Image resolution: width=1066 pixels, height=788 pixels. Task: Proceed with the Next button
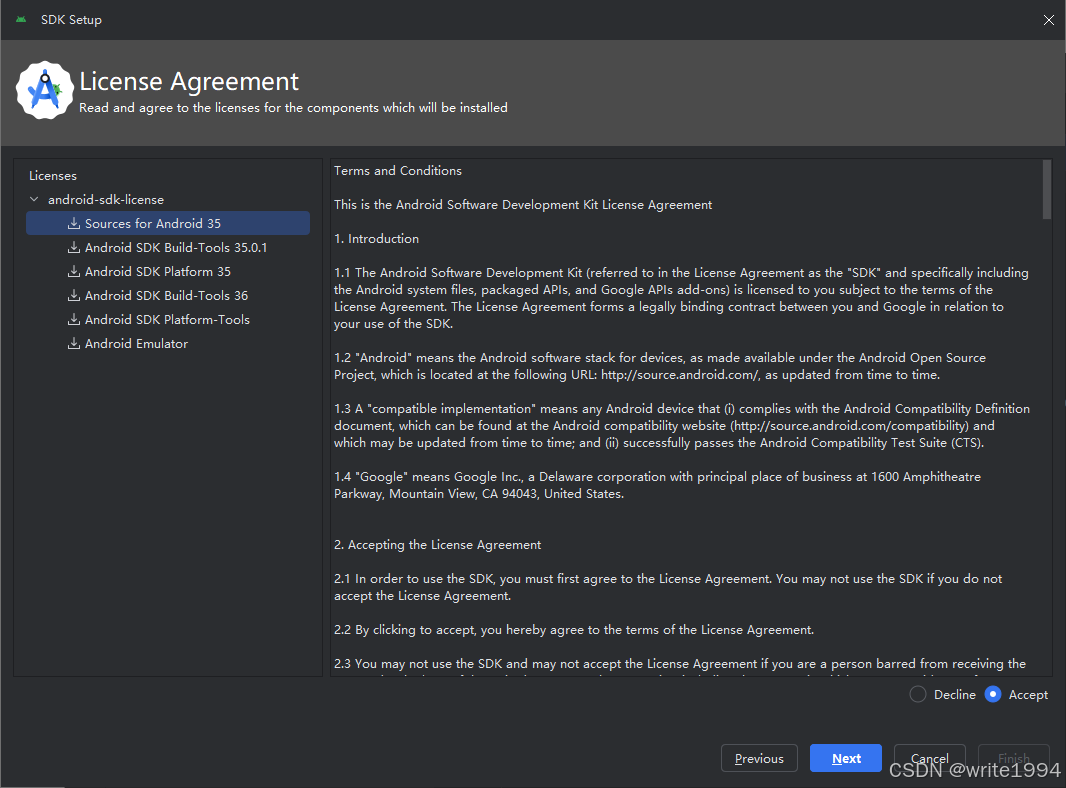tap(846, 758)
